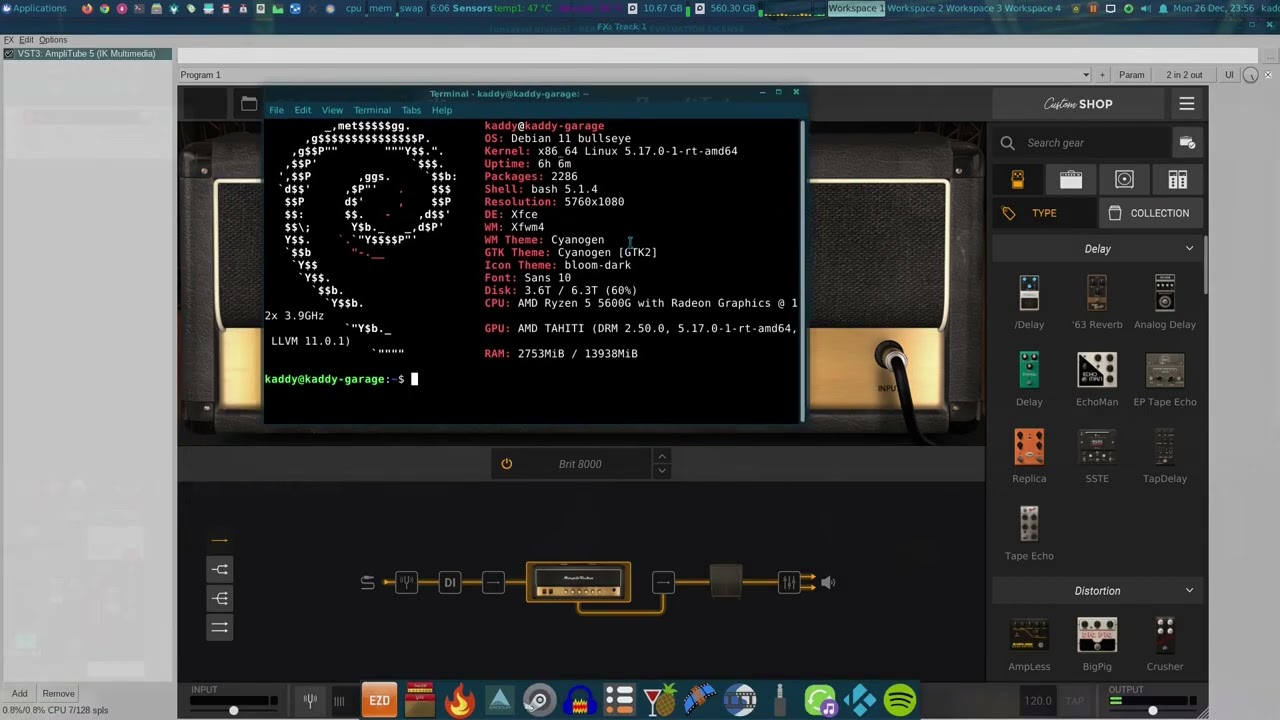Open the FX menu in plugin window
This screenshot has width=1280, height=720.
tap(8, 40)
